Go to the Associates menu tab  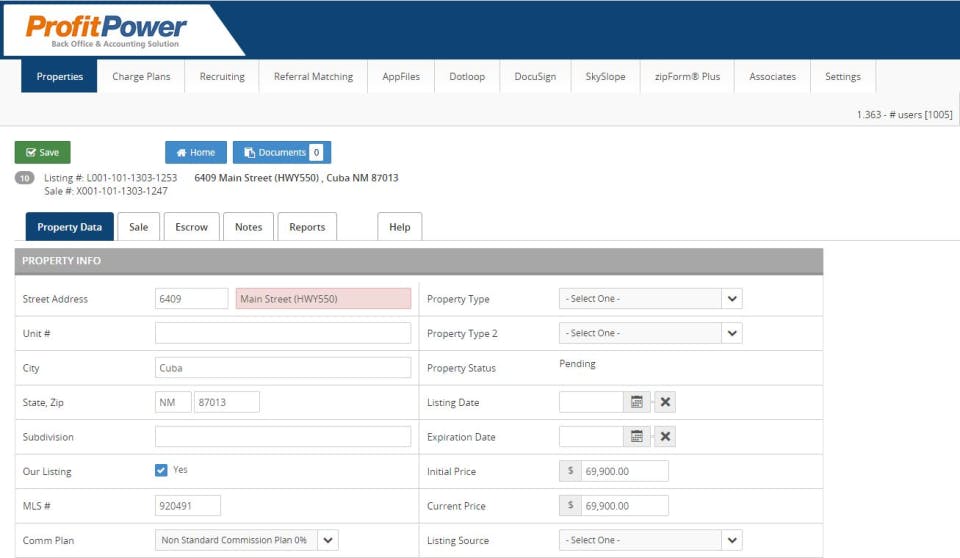pos(772,77)
